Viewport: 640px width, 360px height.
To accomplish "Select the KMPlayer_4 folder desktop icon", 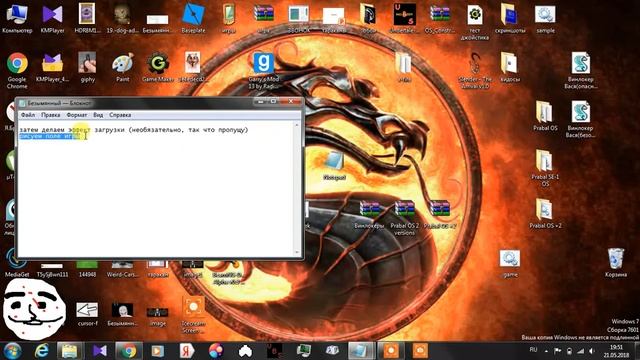I will 52,67.
